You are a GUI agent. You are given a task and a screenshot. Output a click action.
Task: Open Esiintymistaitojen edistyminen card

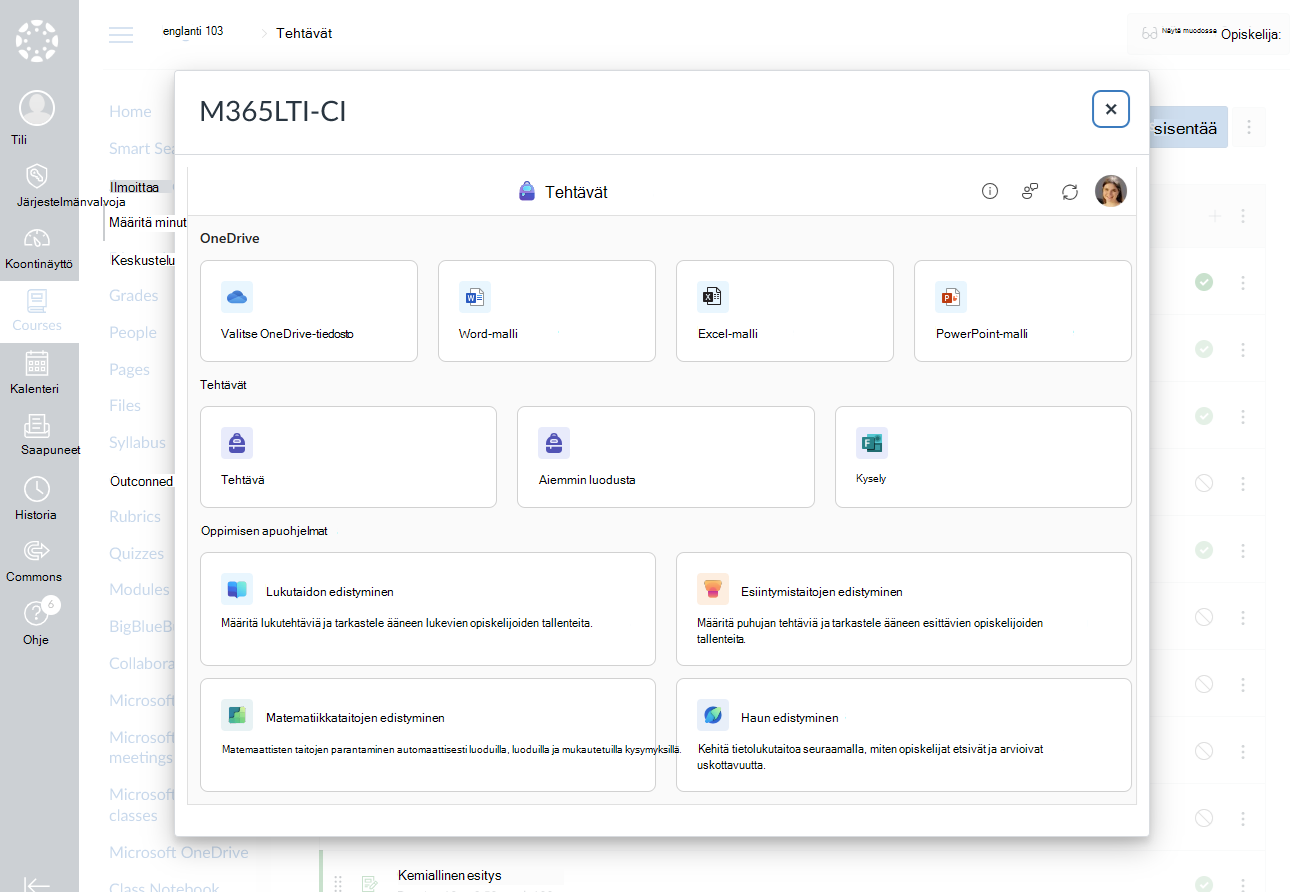point(904,609)
